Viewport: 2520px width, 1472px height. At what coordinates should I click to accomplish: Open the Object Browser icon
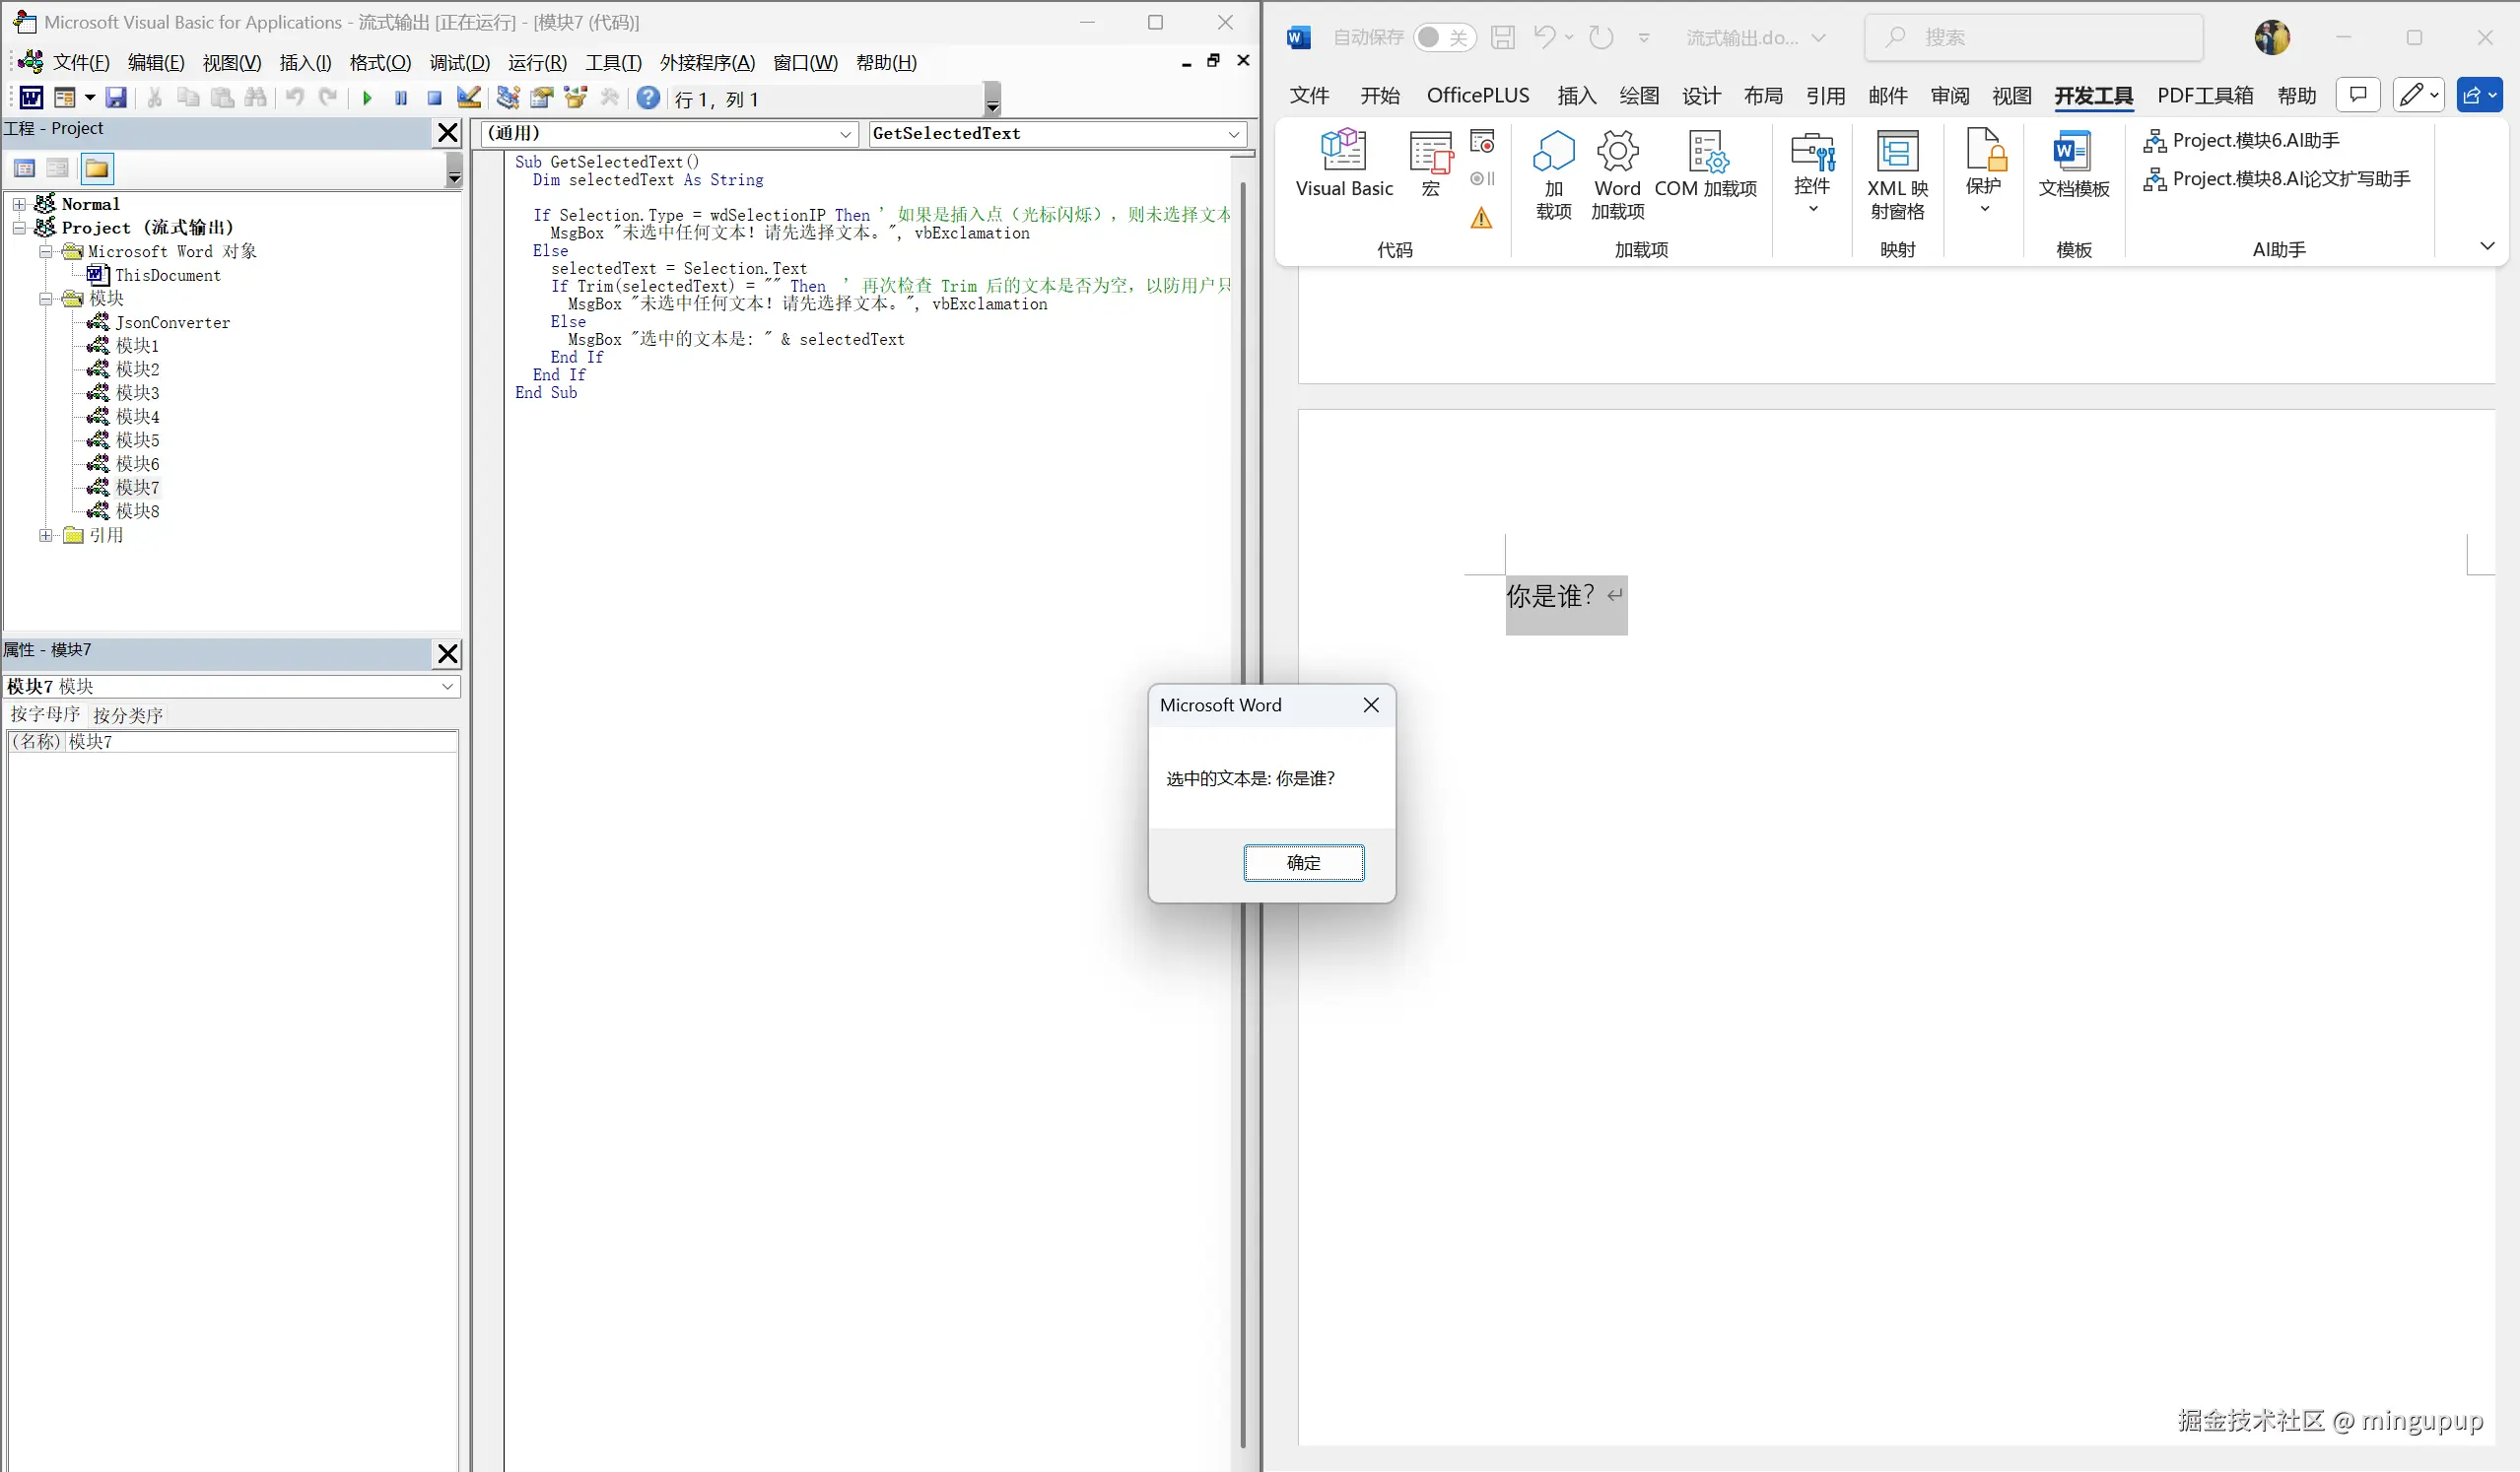[x=575, y=98]
